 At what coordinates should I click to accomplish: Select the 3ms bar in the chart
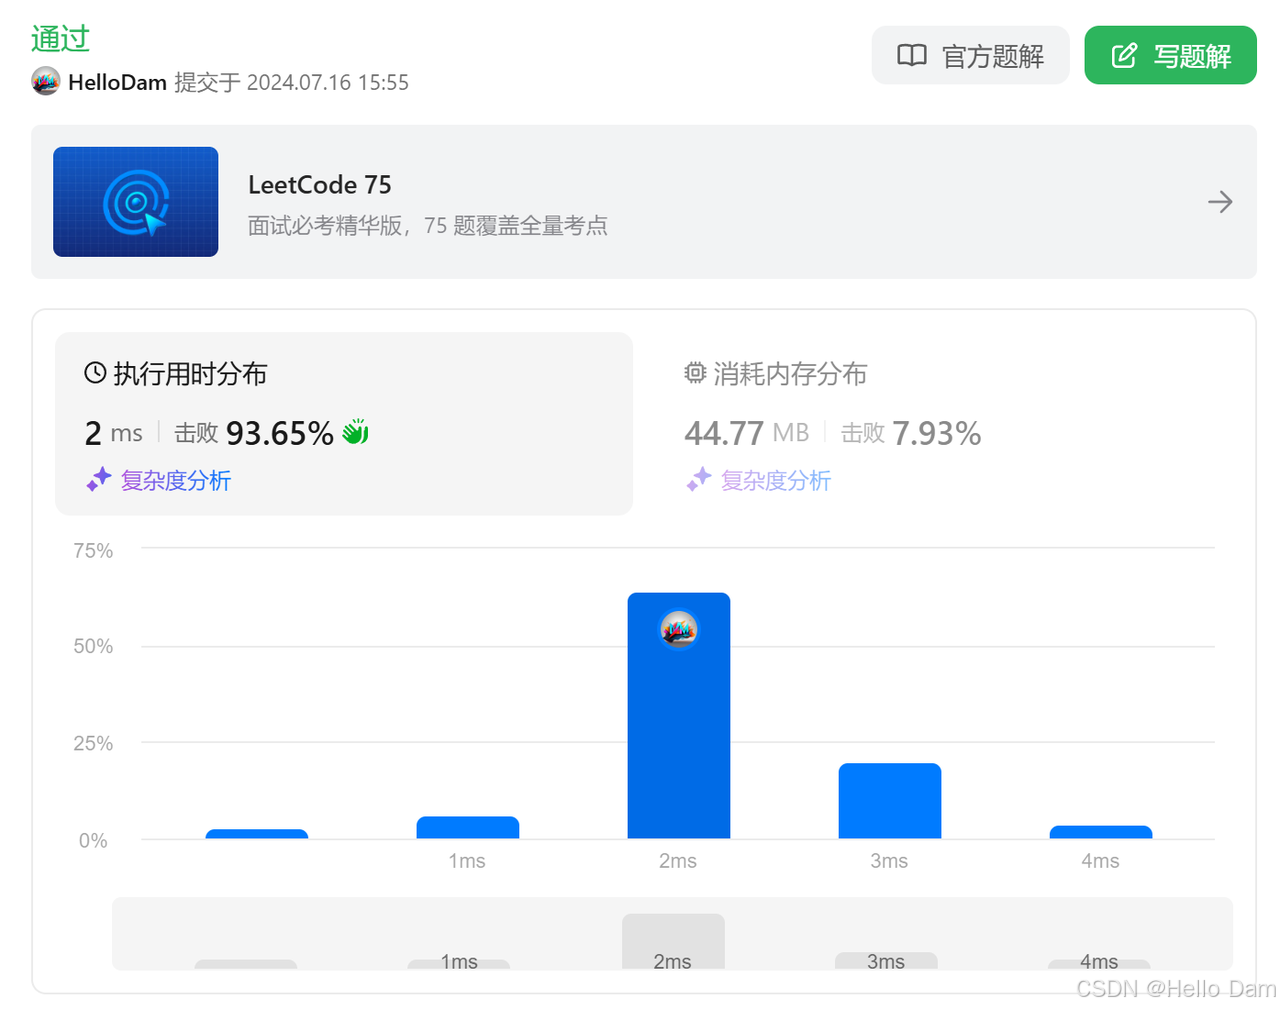tap(890, 801)
